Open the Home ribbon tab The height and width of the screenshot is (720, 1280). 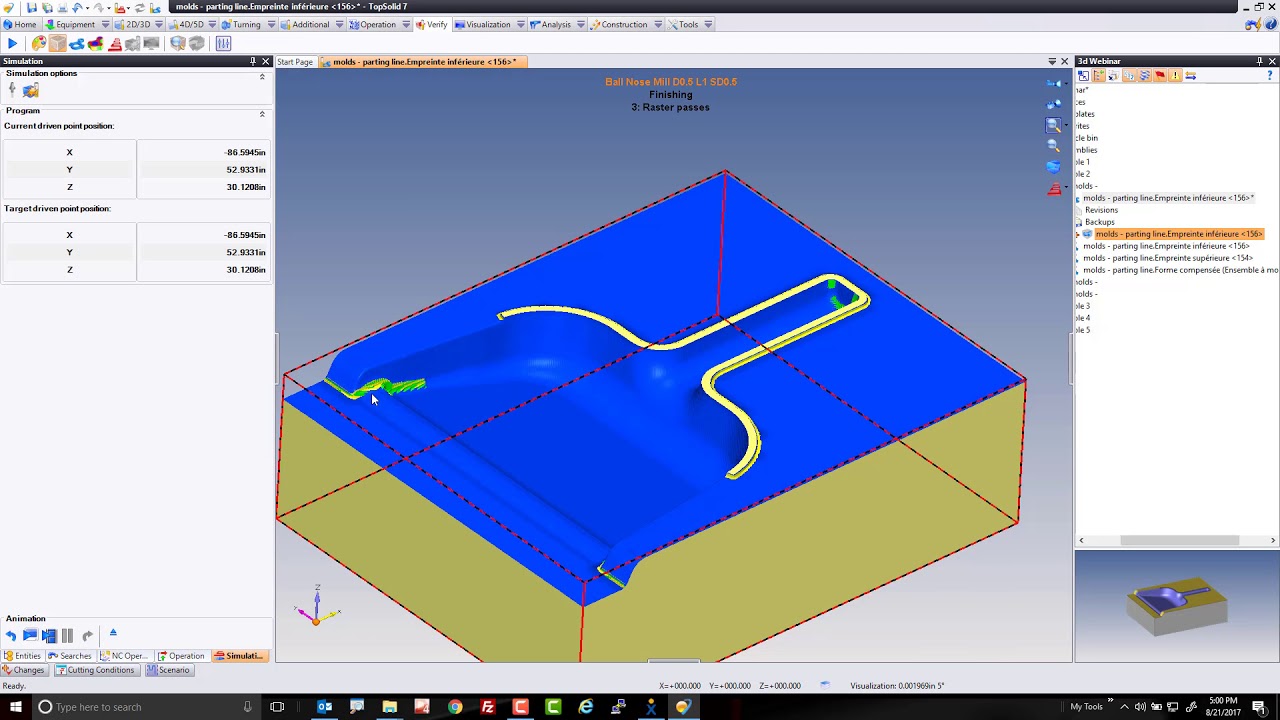tap(20, 24)
